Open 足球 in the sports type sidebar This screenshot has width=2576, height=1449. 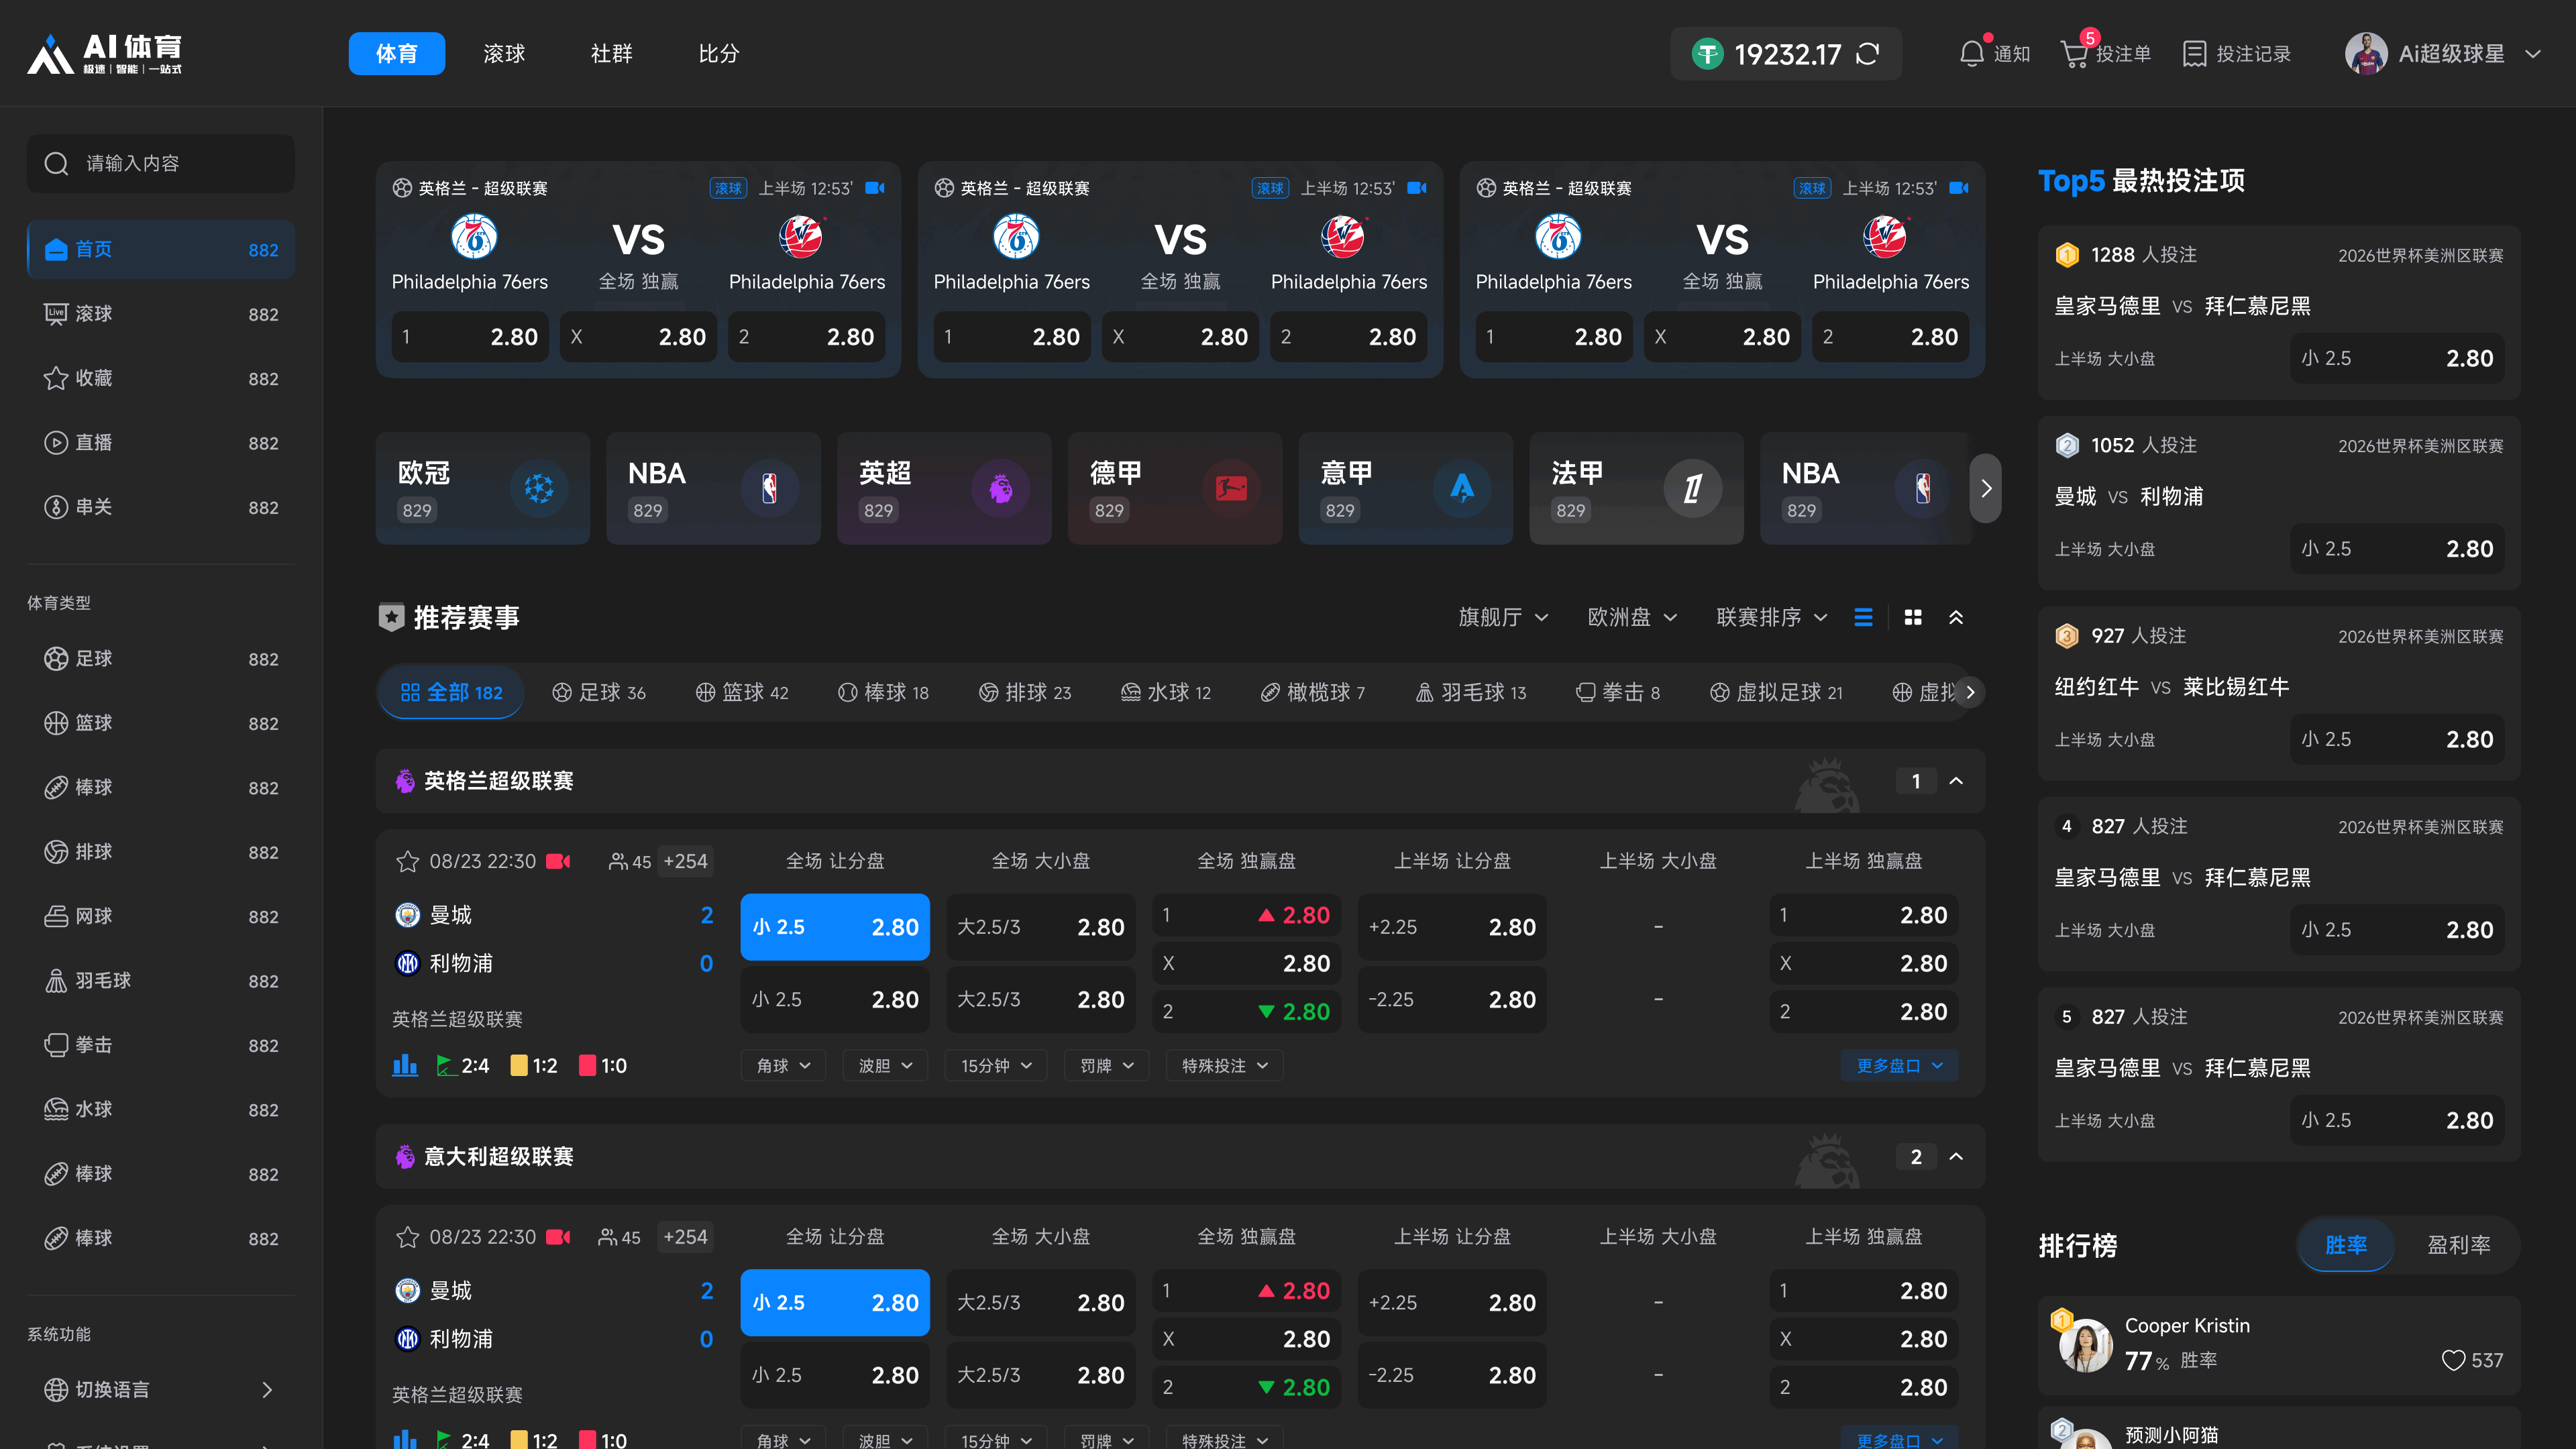[161, 659]
